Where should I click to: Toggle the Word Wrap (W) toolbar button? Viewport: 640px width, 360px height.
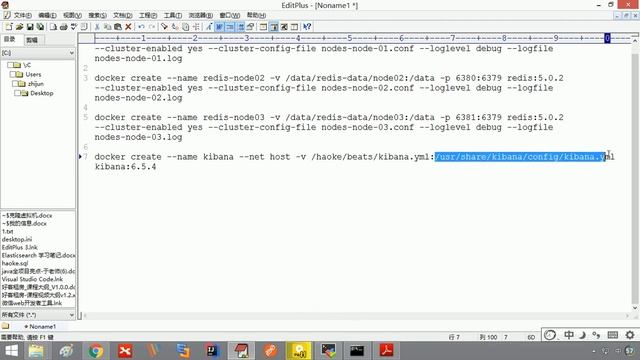[220, 27]
